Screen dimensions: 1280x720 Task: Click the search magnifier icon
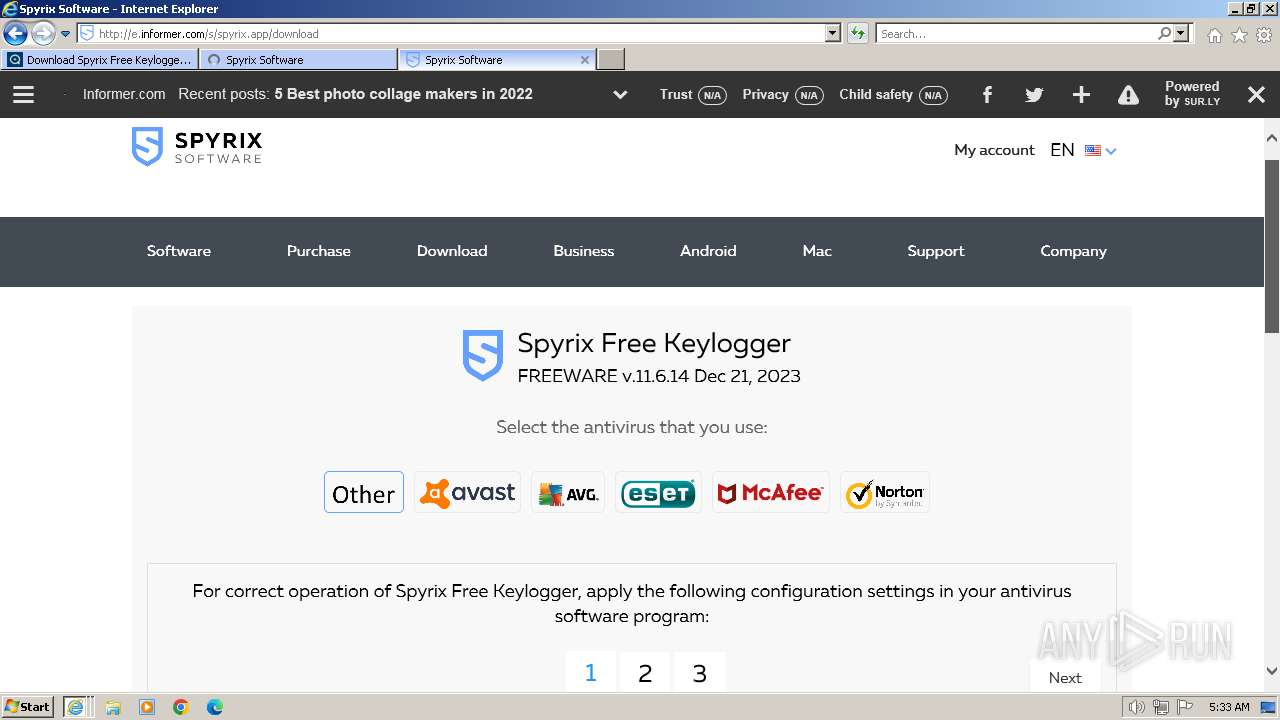(x=1164, y=33)
